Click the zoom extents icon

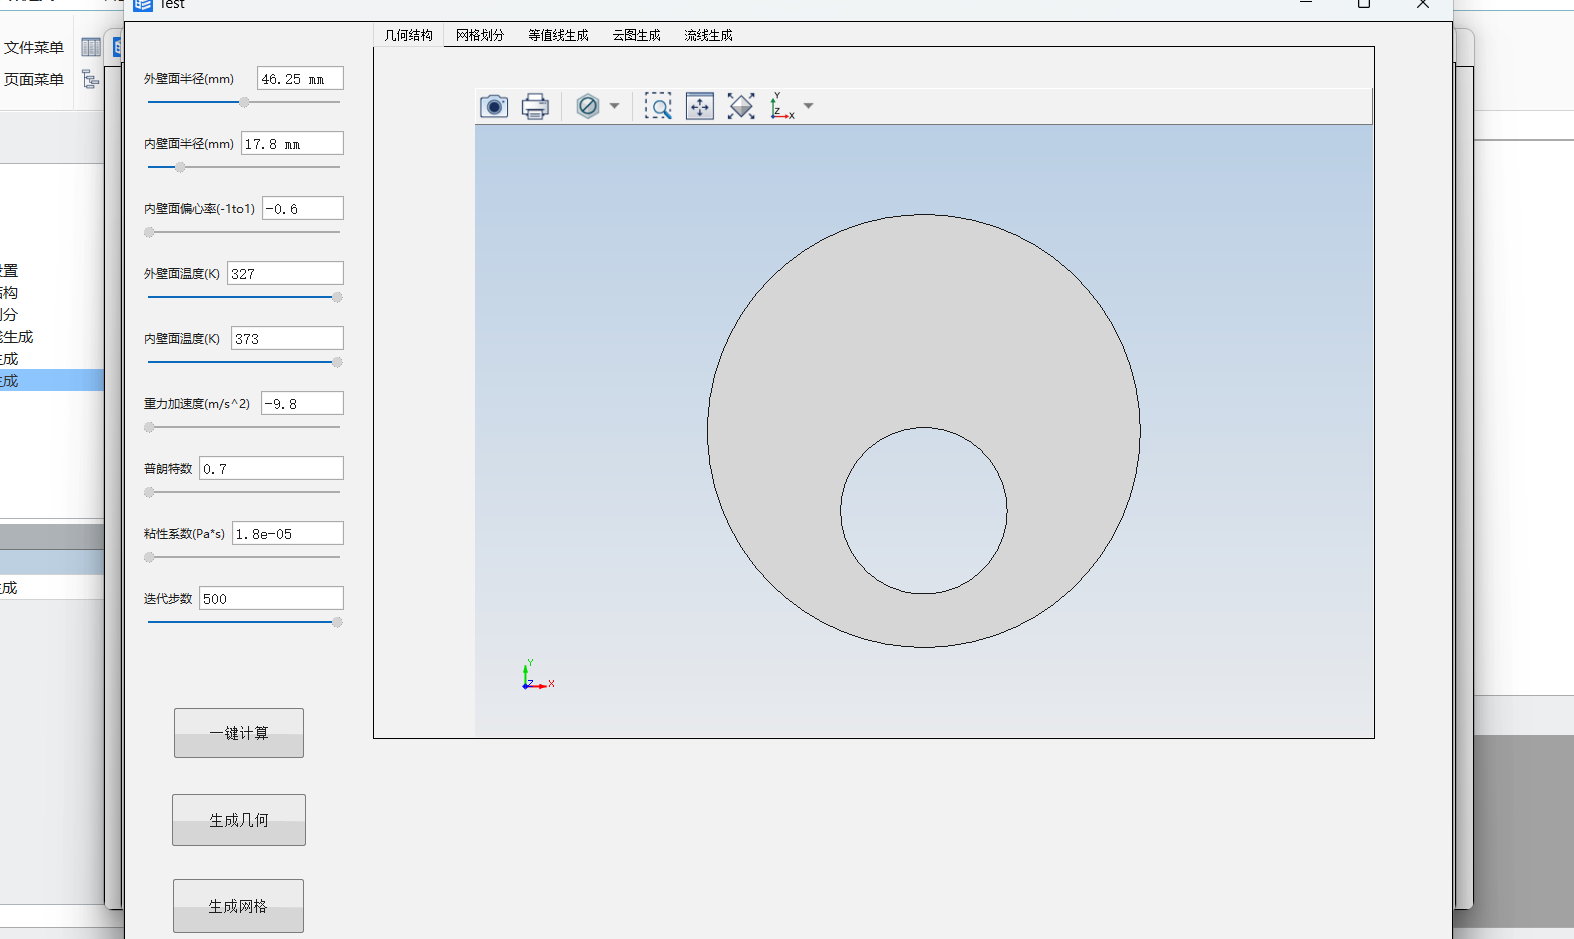pos(700,106)
